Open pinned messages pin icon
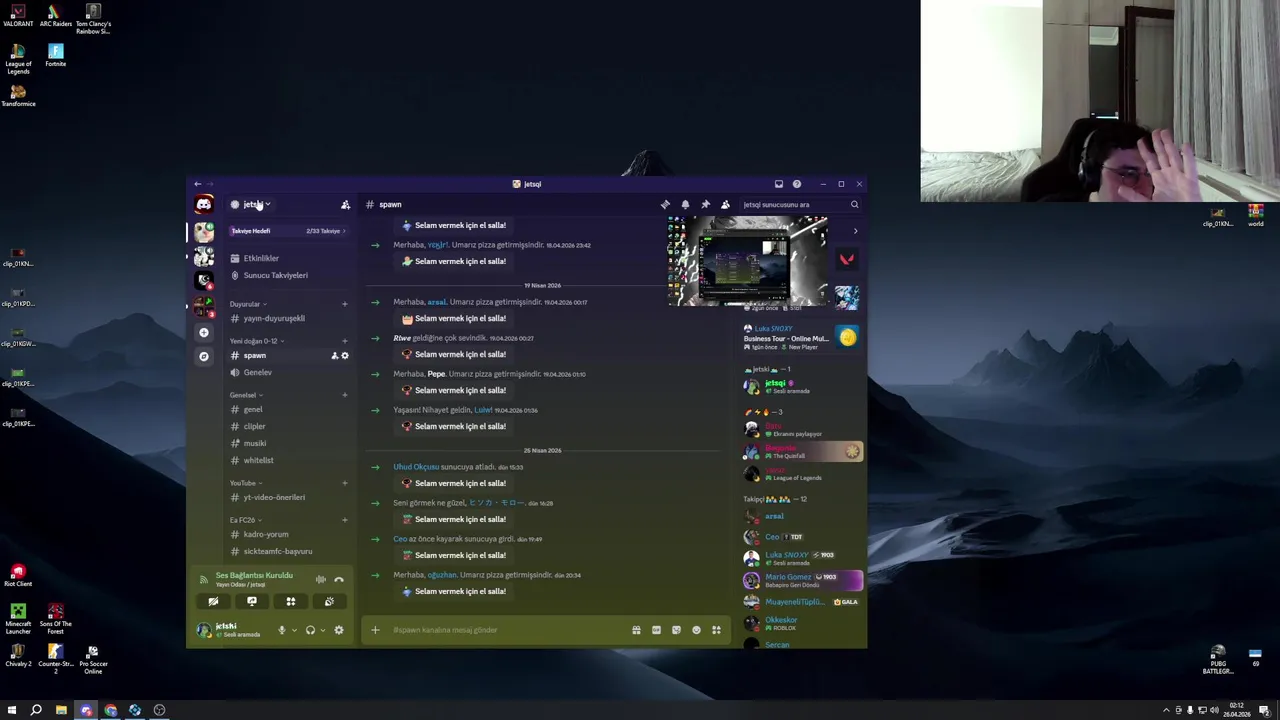The image size is (1280, 720). pyautogui.click(x=705, y=205)
